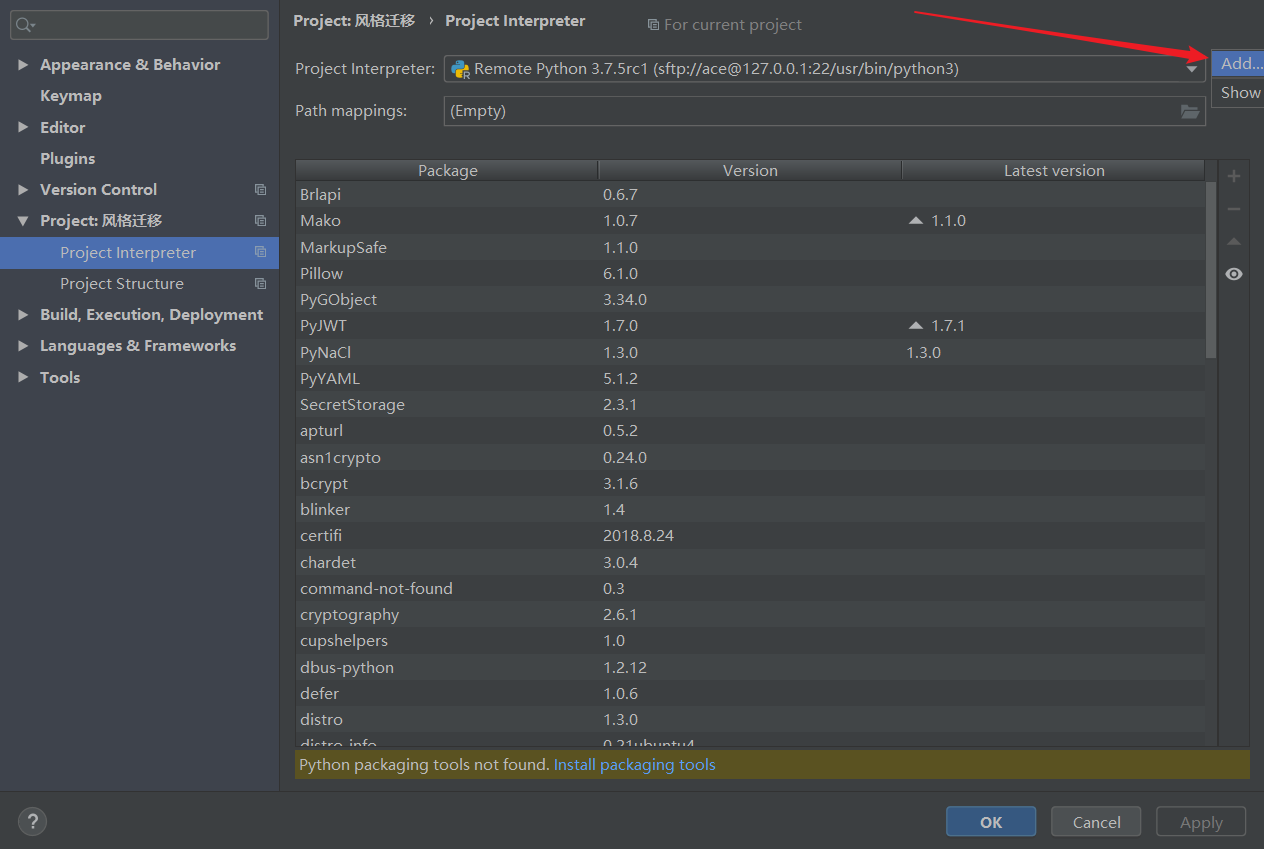Click the PyJWT upgrade available arrow
1264x849 pixels.
point(915,326)
